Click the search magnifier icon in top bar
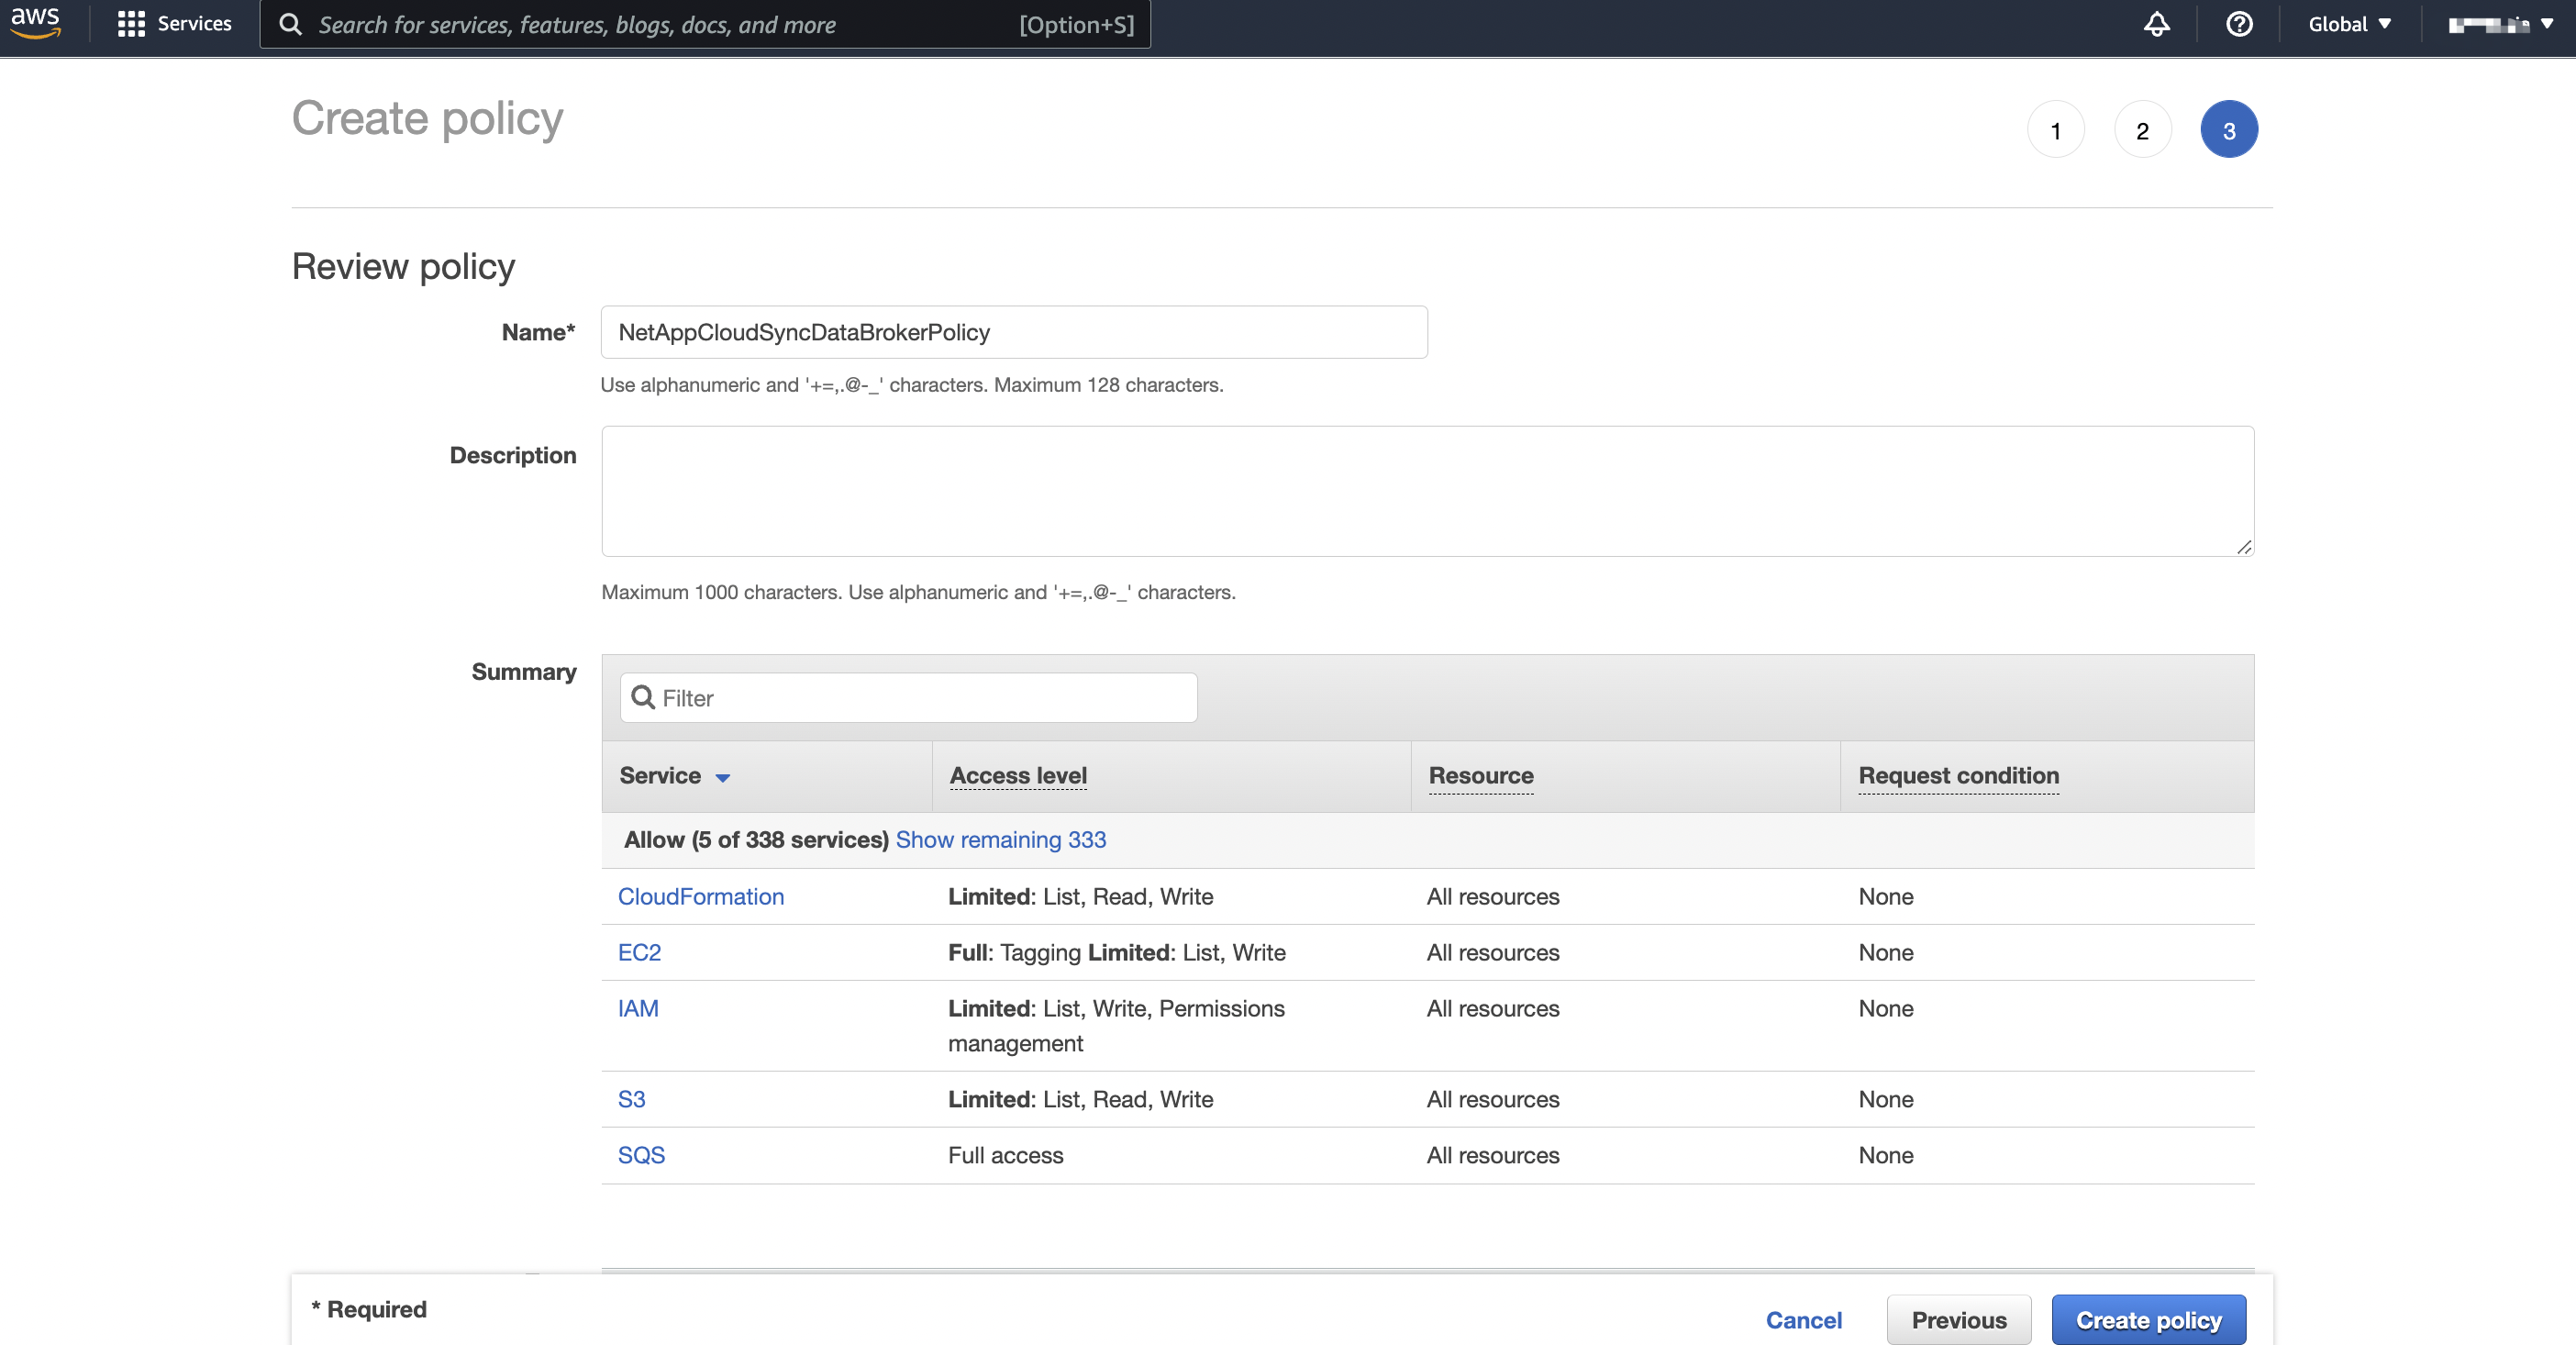2576x1345 pixels. [x=291, y=24]
